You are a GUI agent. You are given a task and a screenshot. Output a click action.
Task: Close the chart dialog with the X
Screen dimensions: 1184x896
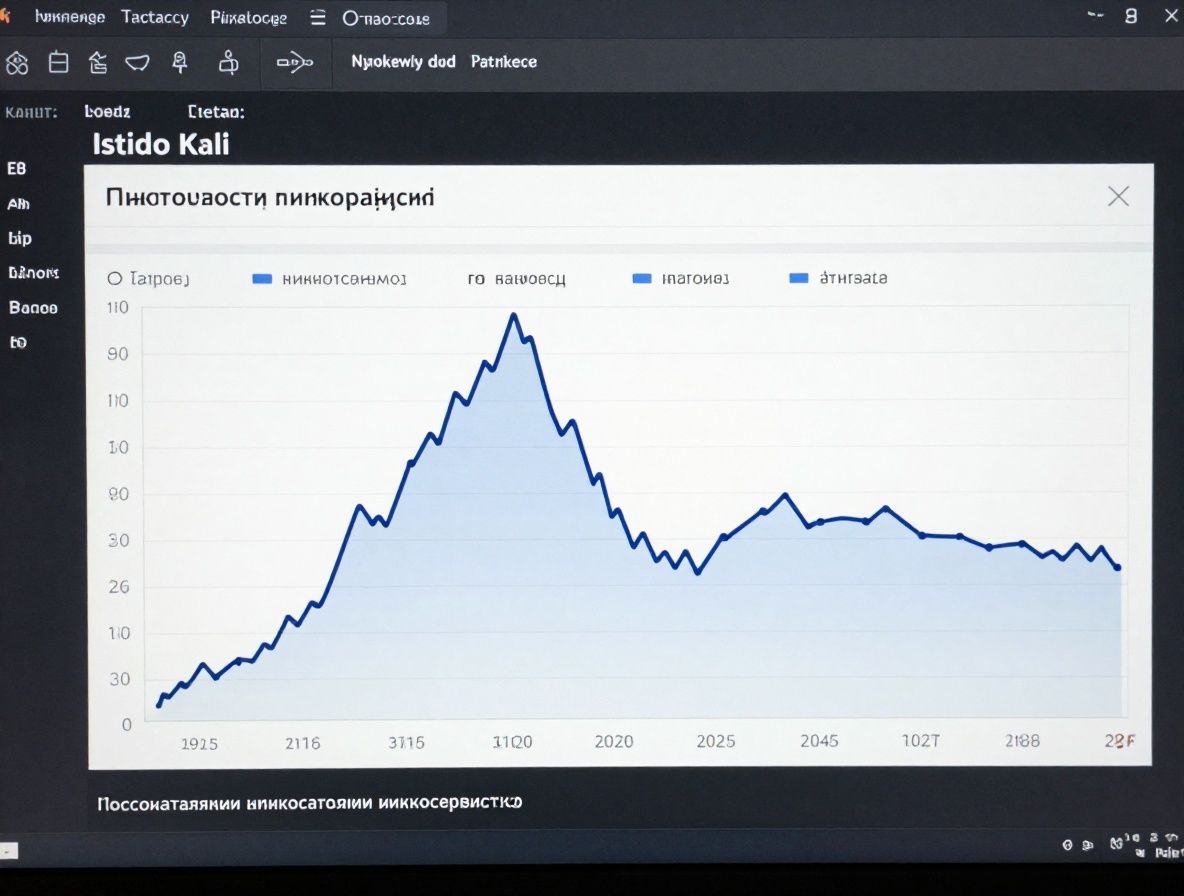1118,196
